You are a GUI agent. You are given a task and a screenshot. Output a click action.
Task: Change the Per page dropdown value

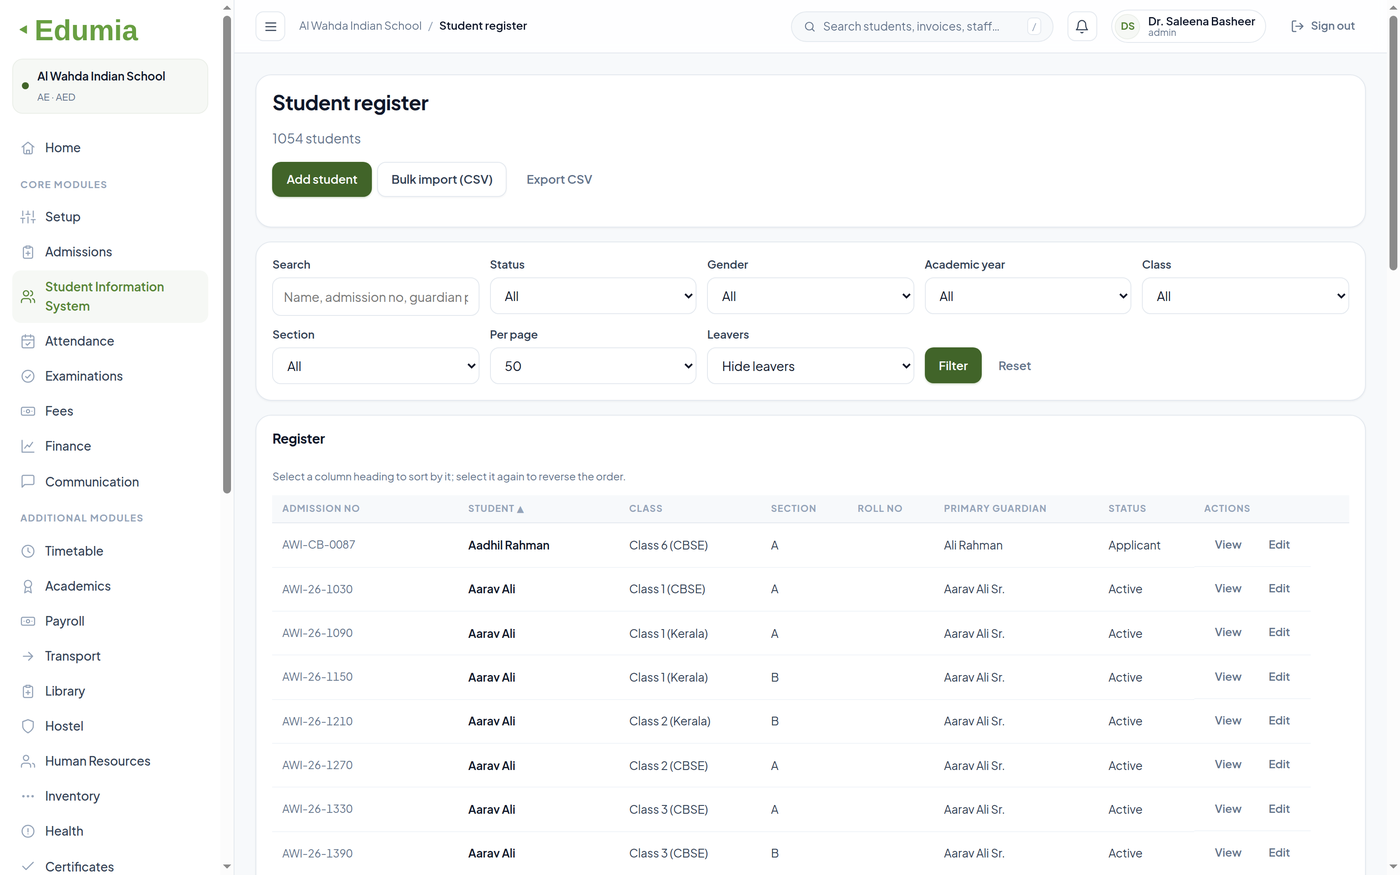pos(593,366)
